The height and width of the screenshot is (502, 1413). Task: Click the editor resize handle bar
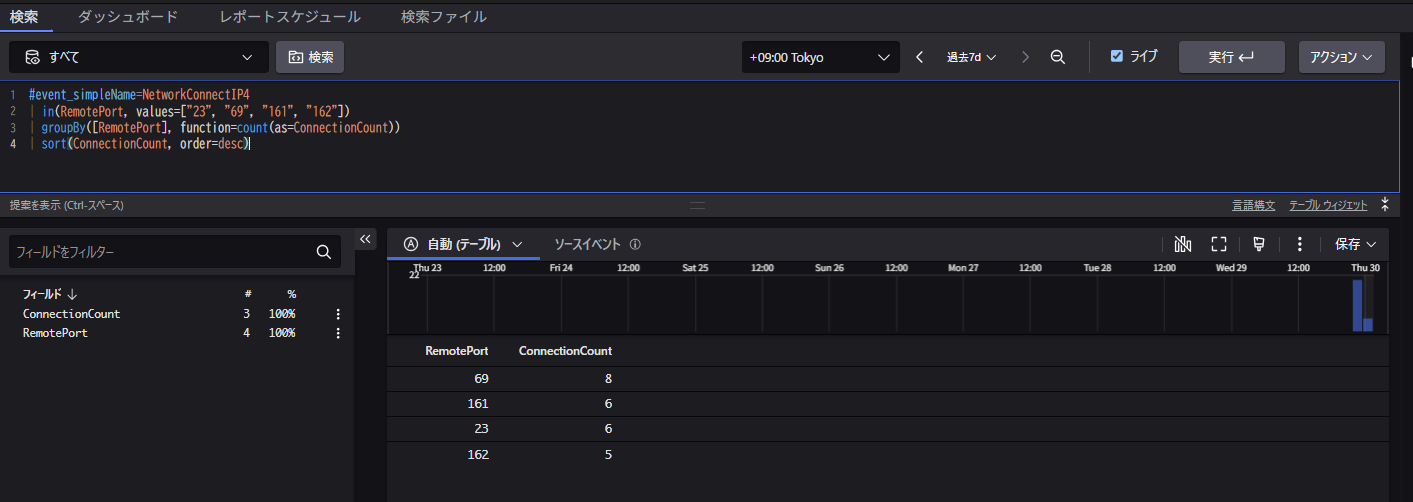point(697,205)
